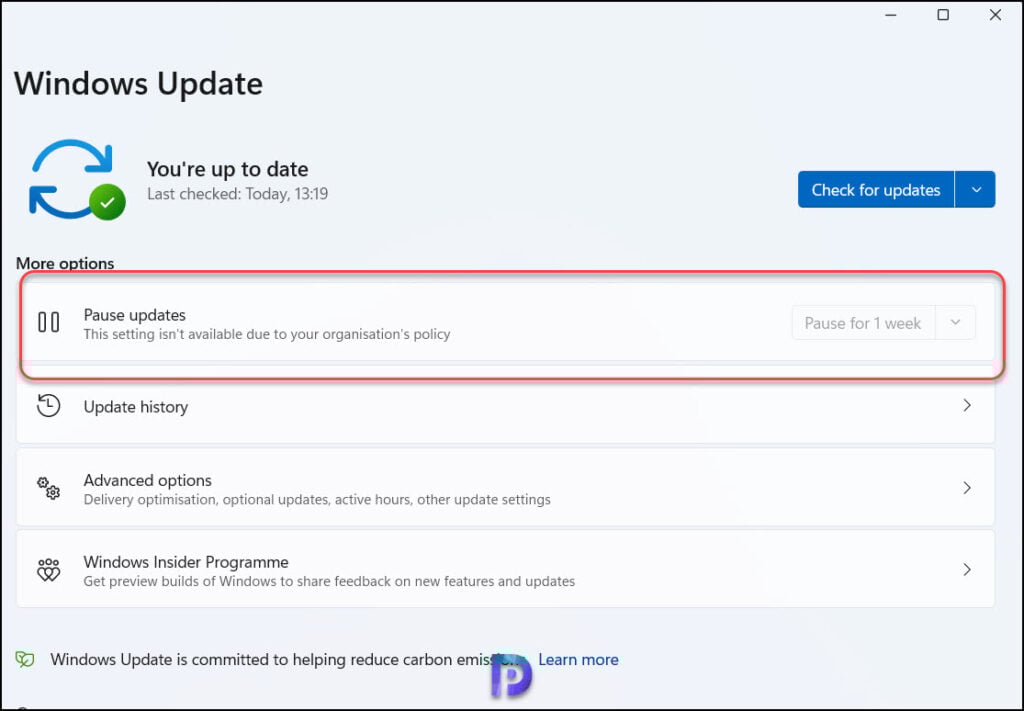Open the dropdown arrow beside Check for updates
The width and height of the screenshot is (1024, 711).
click(x=976, y=190)
